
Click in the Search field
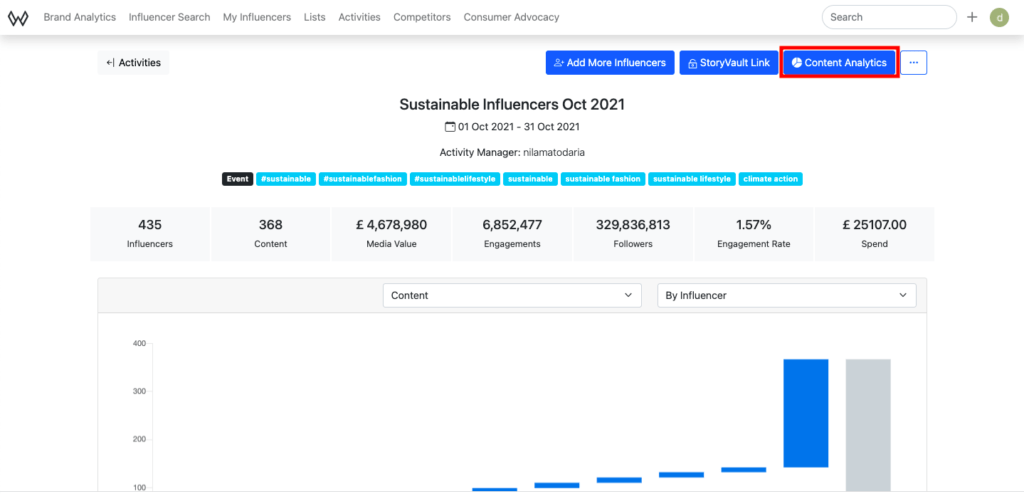click(x=889, y=18)
